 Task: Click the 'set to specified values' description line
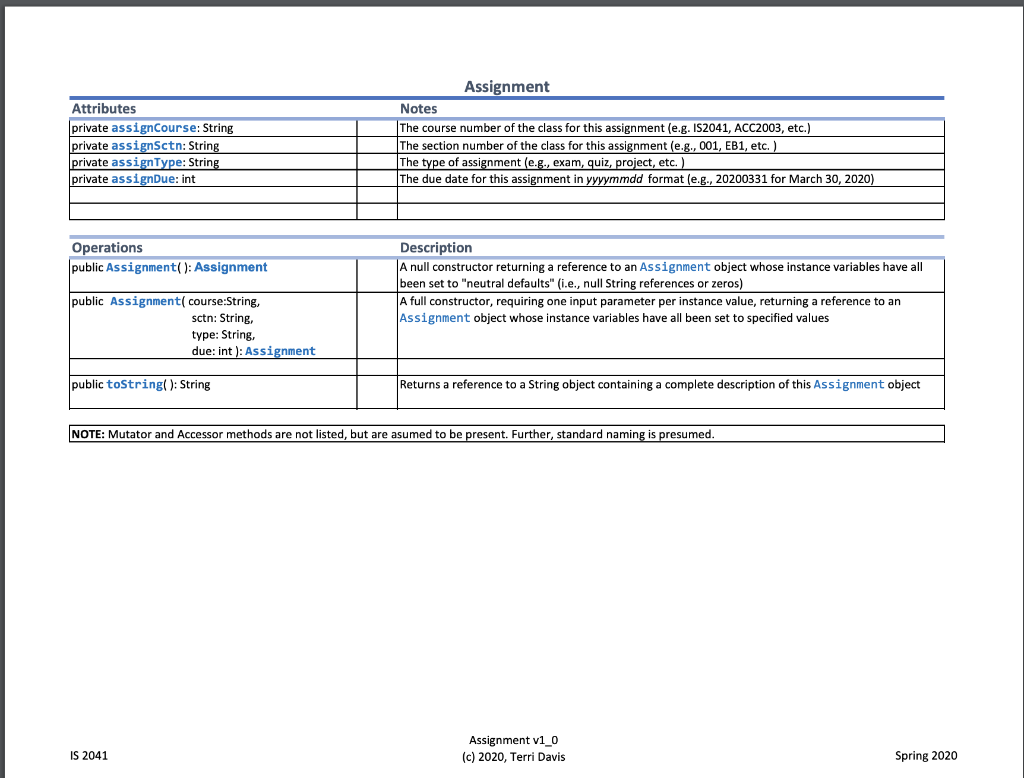tap(614, 318)
